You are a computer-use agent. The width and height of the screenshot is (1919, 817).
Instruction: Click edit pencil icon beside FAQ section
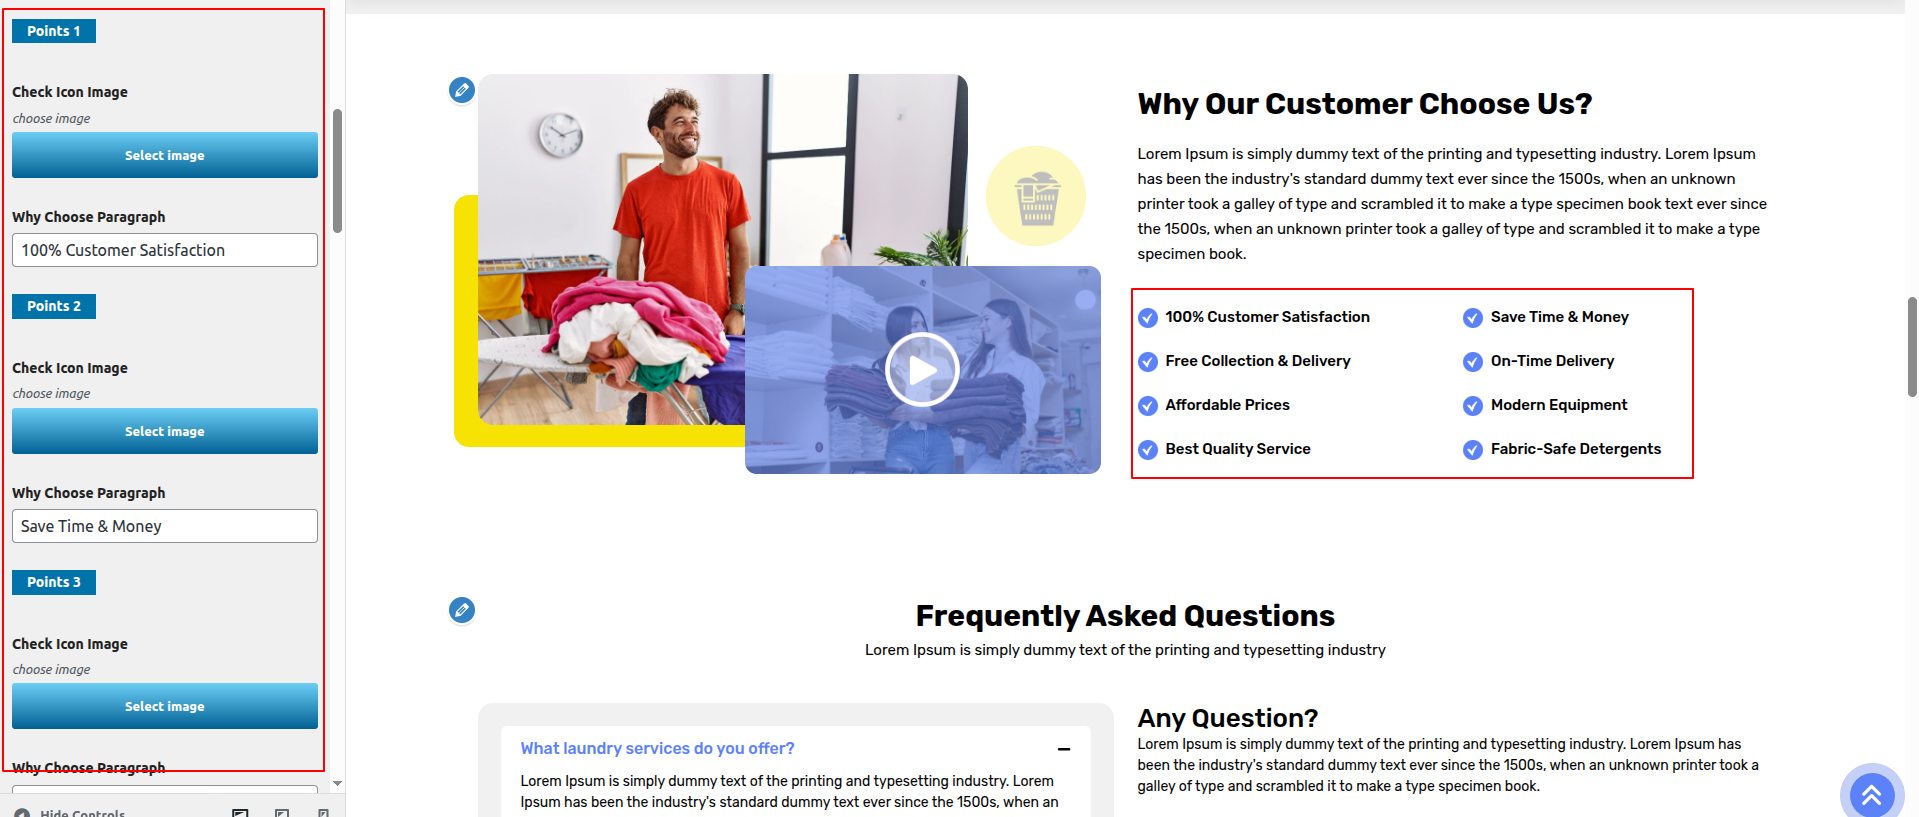(x=461, y=610)
